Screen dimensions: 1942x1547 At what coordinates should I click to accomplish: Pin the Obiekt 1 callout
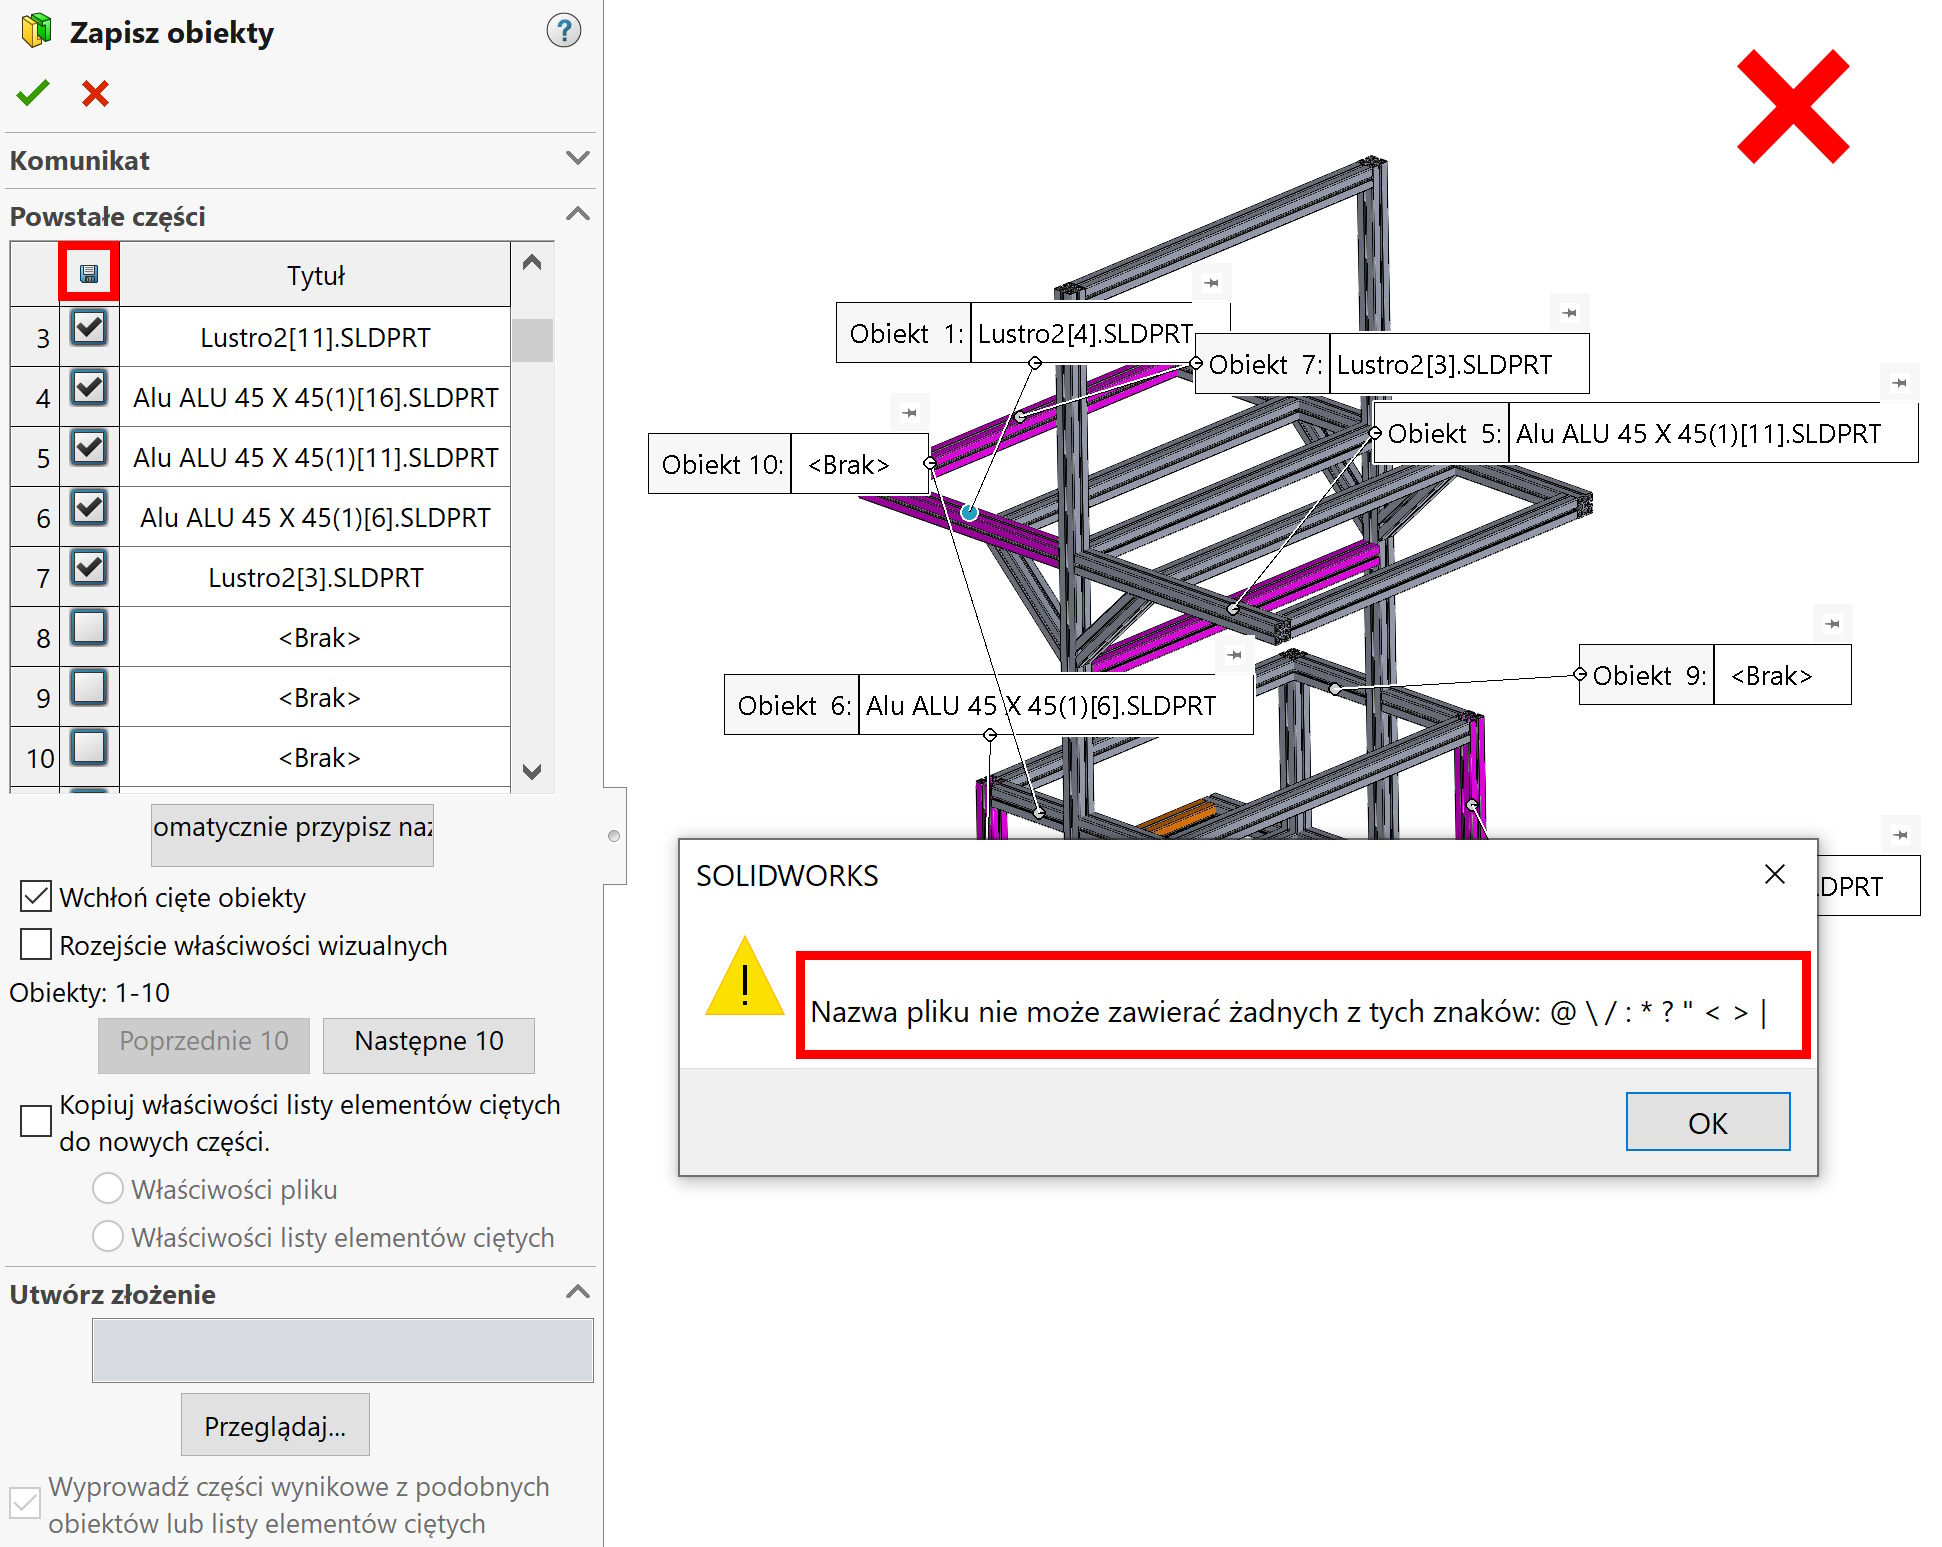pos(1211,283)
